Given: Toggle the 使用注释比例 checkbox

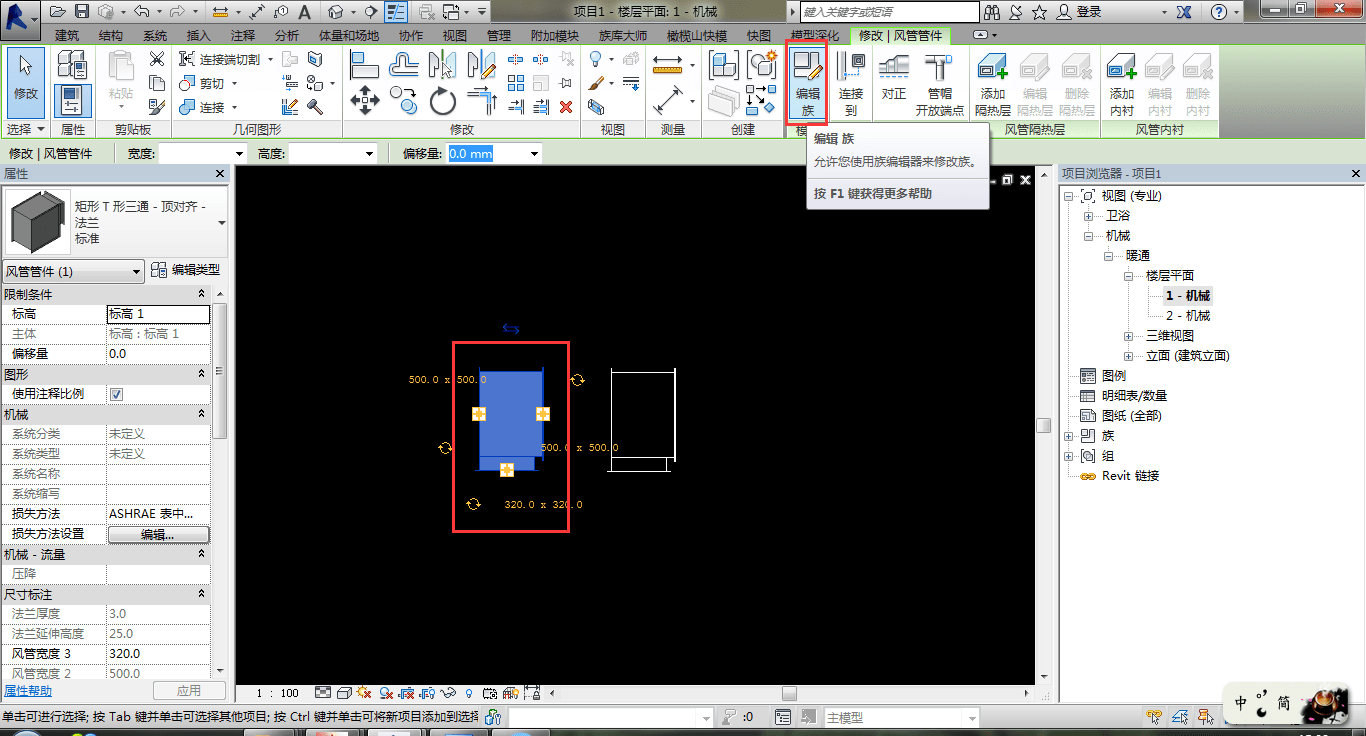Looking at the screenshot, I should pyautogui.click(x=116, y=394).
